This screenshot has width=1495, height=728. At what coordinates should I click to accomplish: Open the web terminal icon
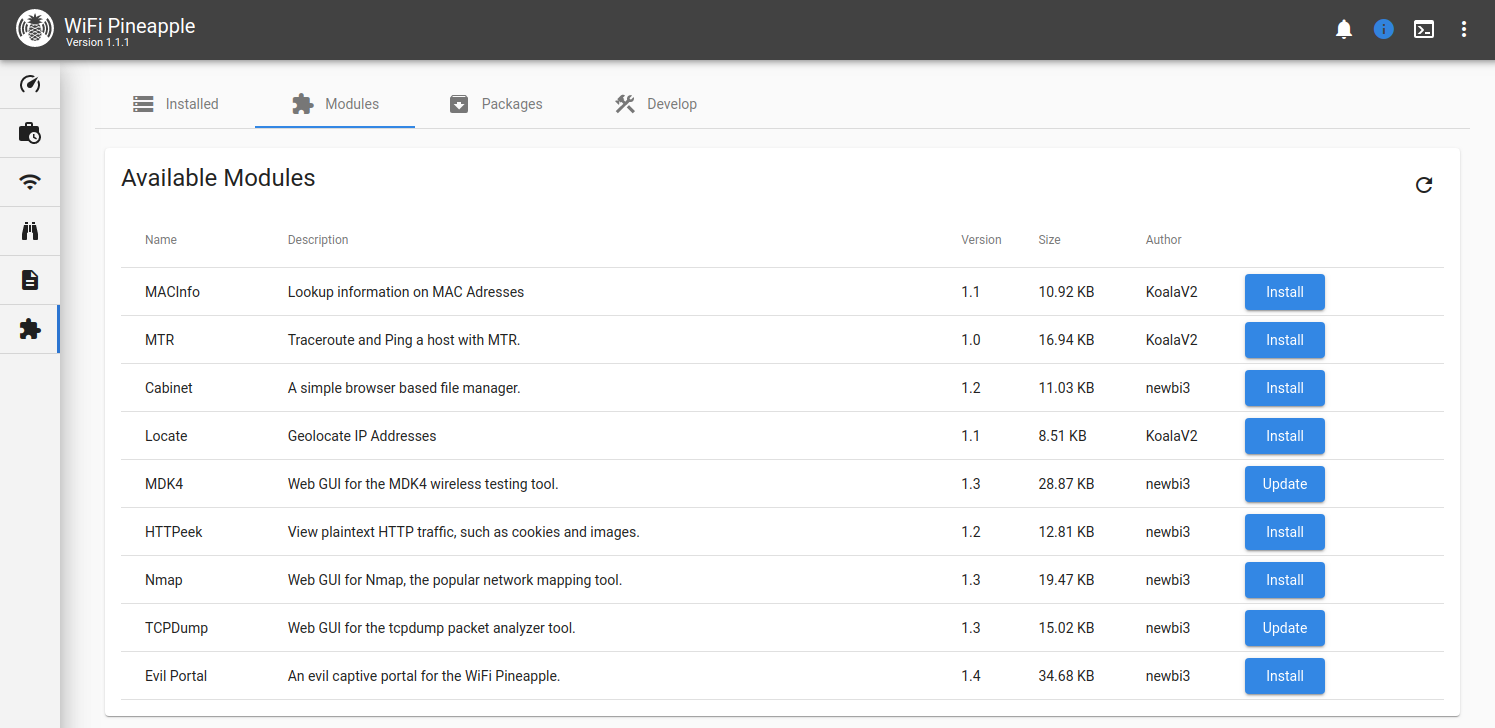(x=1424, y=29)
